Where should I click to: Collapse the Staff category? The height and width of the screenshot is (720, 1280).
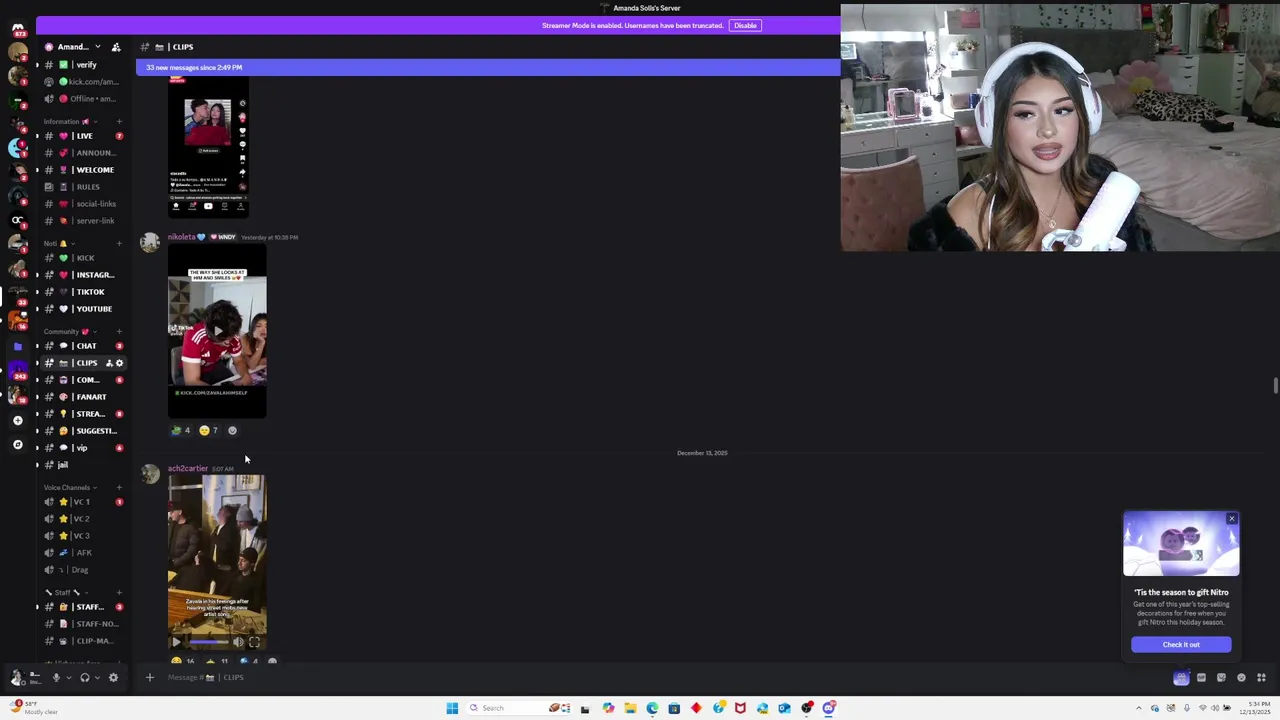tap(66, 592)
